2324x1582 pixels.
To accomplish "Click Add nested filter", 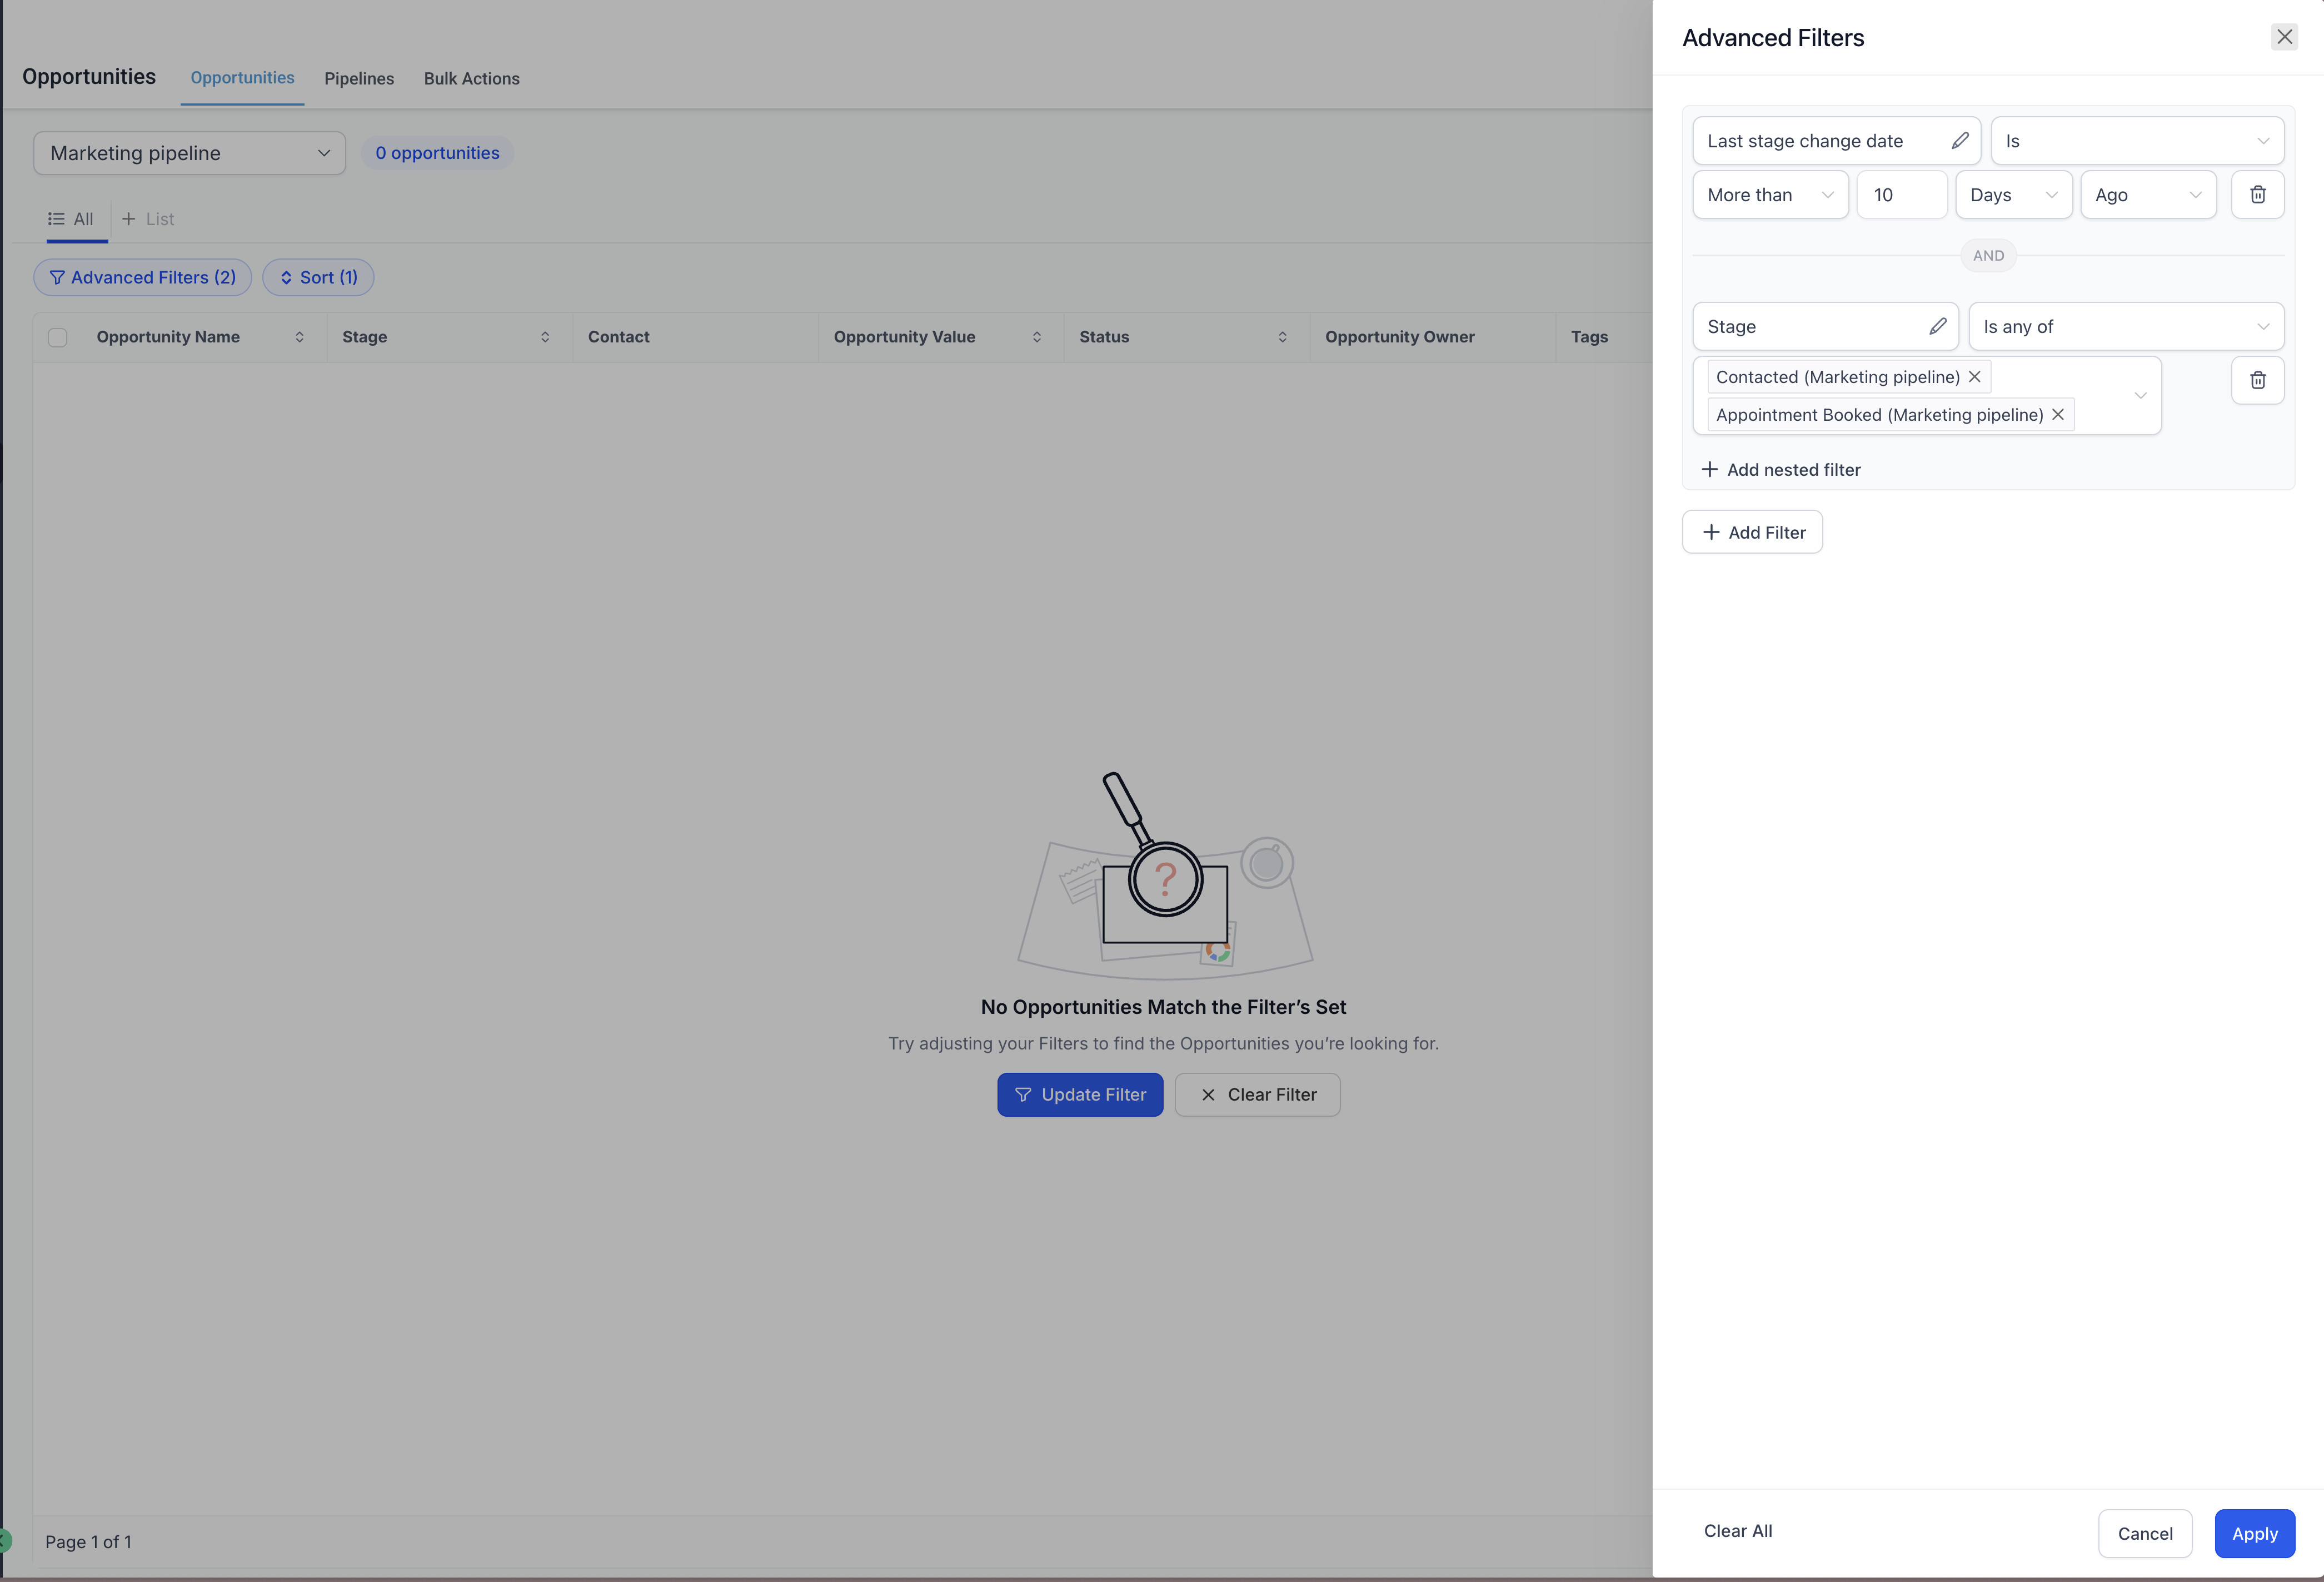I will coord(1781,470).
